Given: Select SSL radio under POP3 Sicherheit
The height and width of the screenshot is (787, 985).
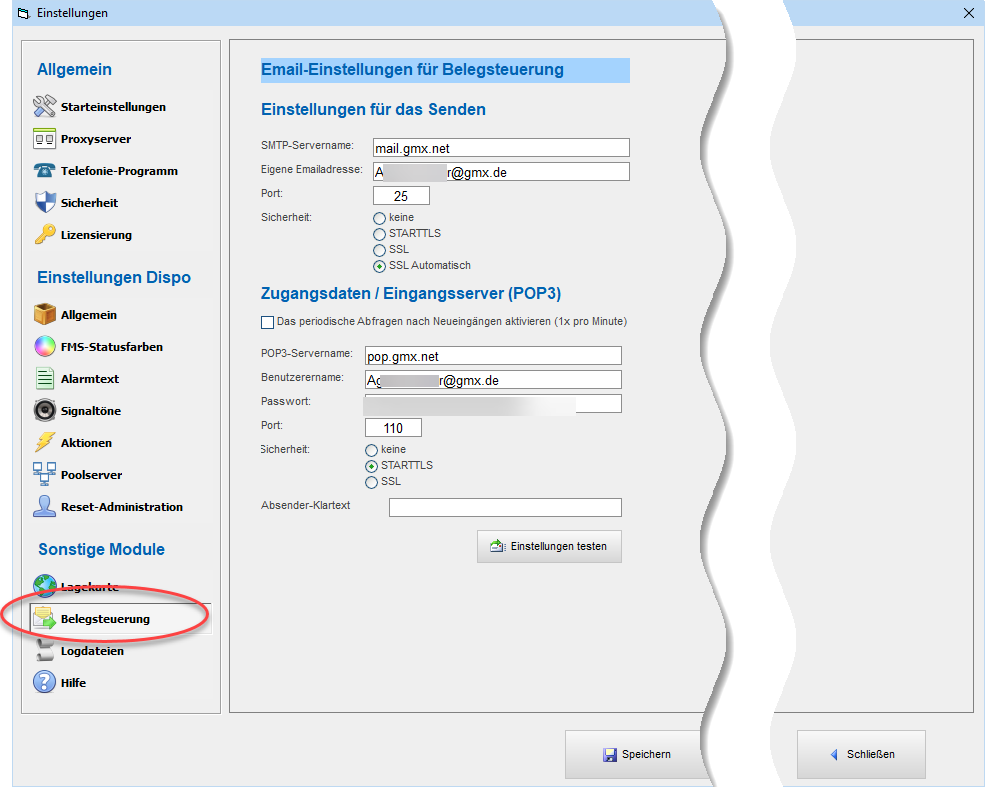Looking at the screenshot, I should [x=372, y=482].
